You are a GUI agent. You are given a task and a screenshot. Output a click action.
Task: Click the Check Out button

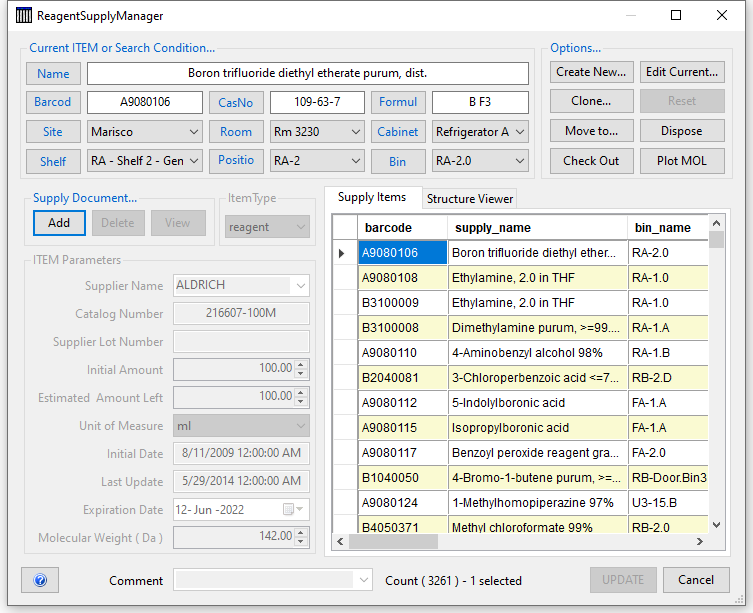pyautogui.click(x=591, y=161)
